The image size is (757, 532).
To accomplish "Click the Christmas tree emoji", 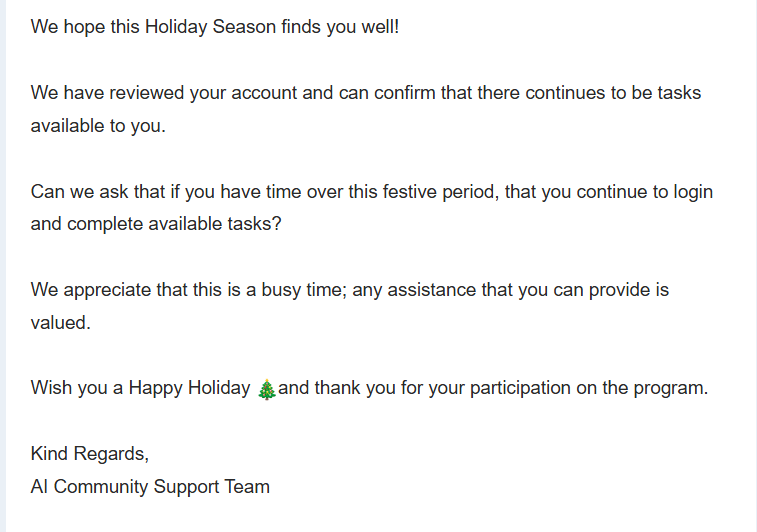I will tap(266, 389).
